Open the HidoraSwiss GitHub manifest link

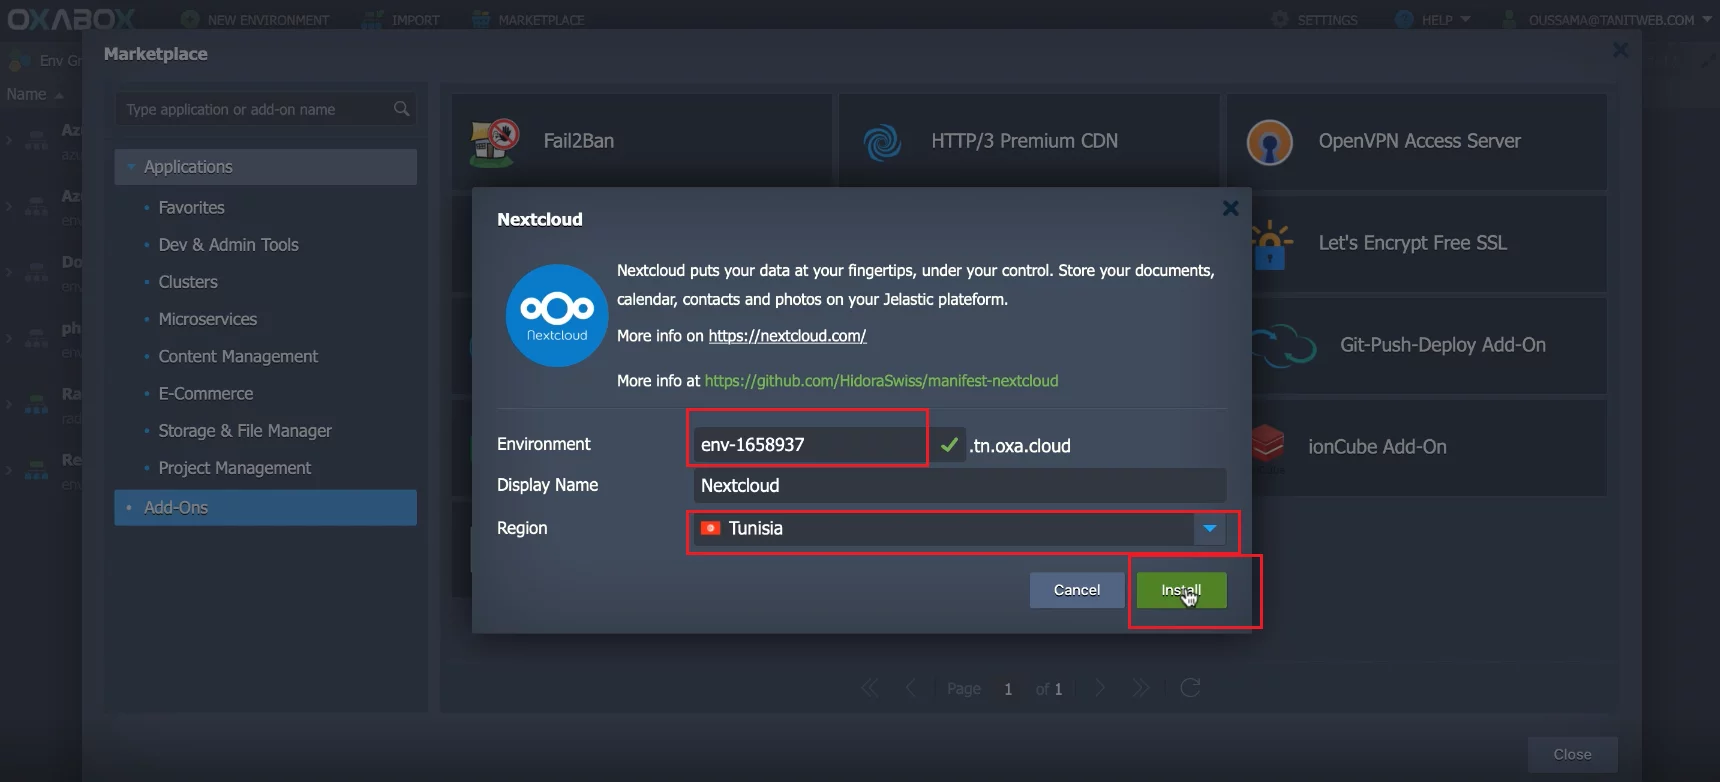pos(881,381)
